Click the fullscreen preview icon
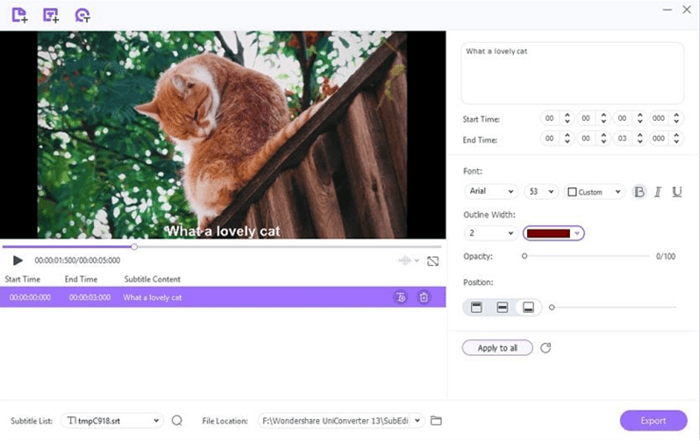This screenshot has height=441, width=700. [433, 261]
